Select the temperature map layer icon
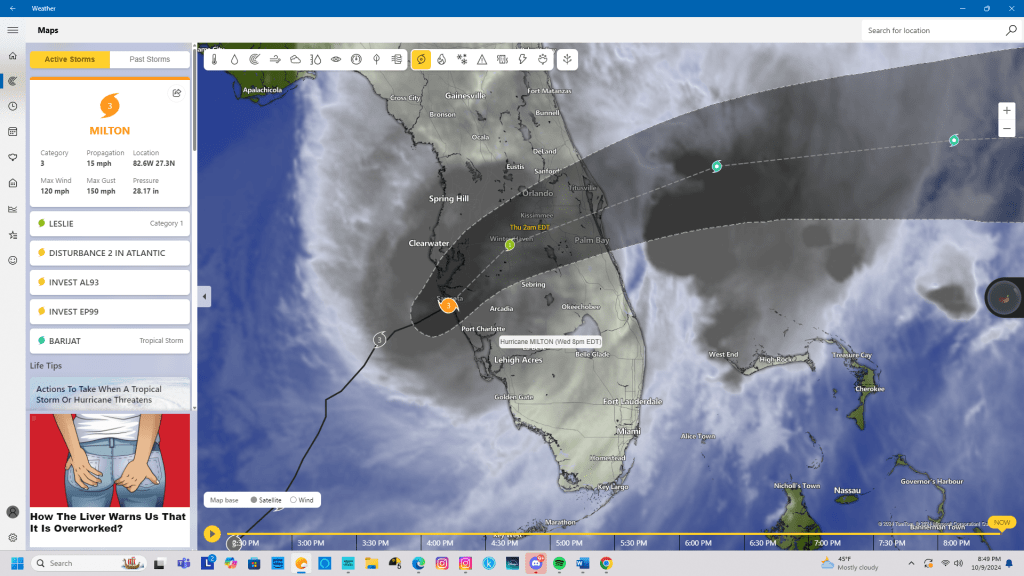This screenshot has width=1024, height=576. (214, 60)
